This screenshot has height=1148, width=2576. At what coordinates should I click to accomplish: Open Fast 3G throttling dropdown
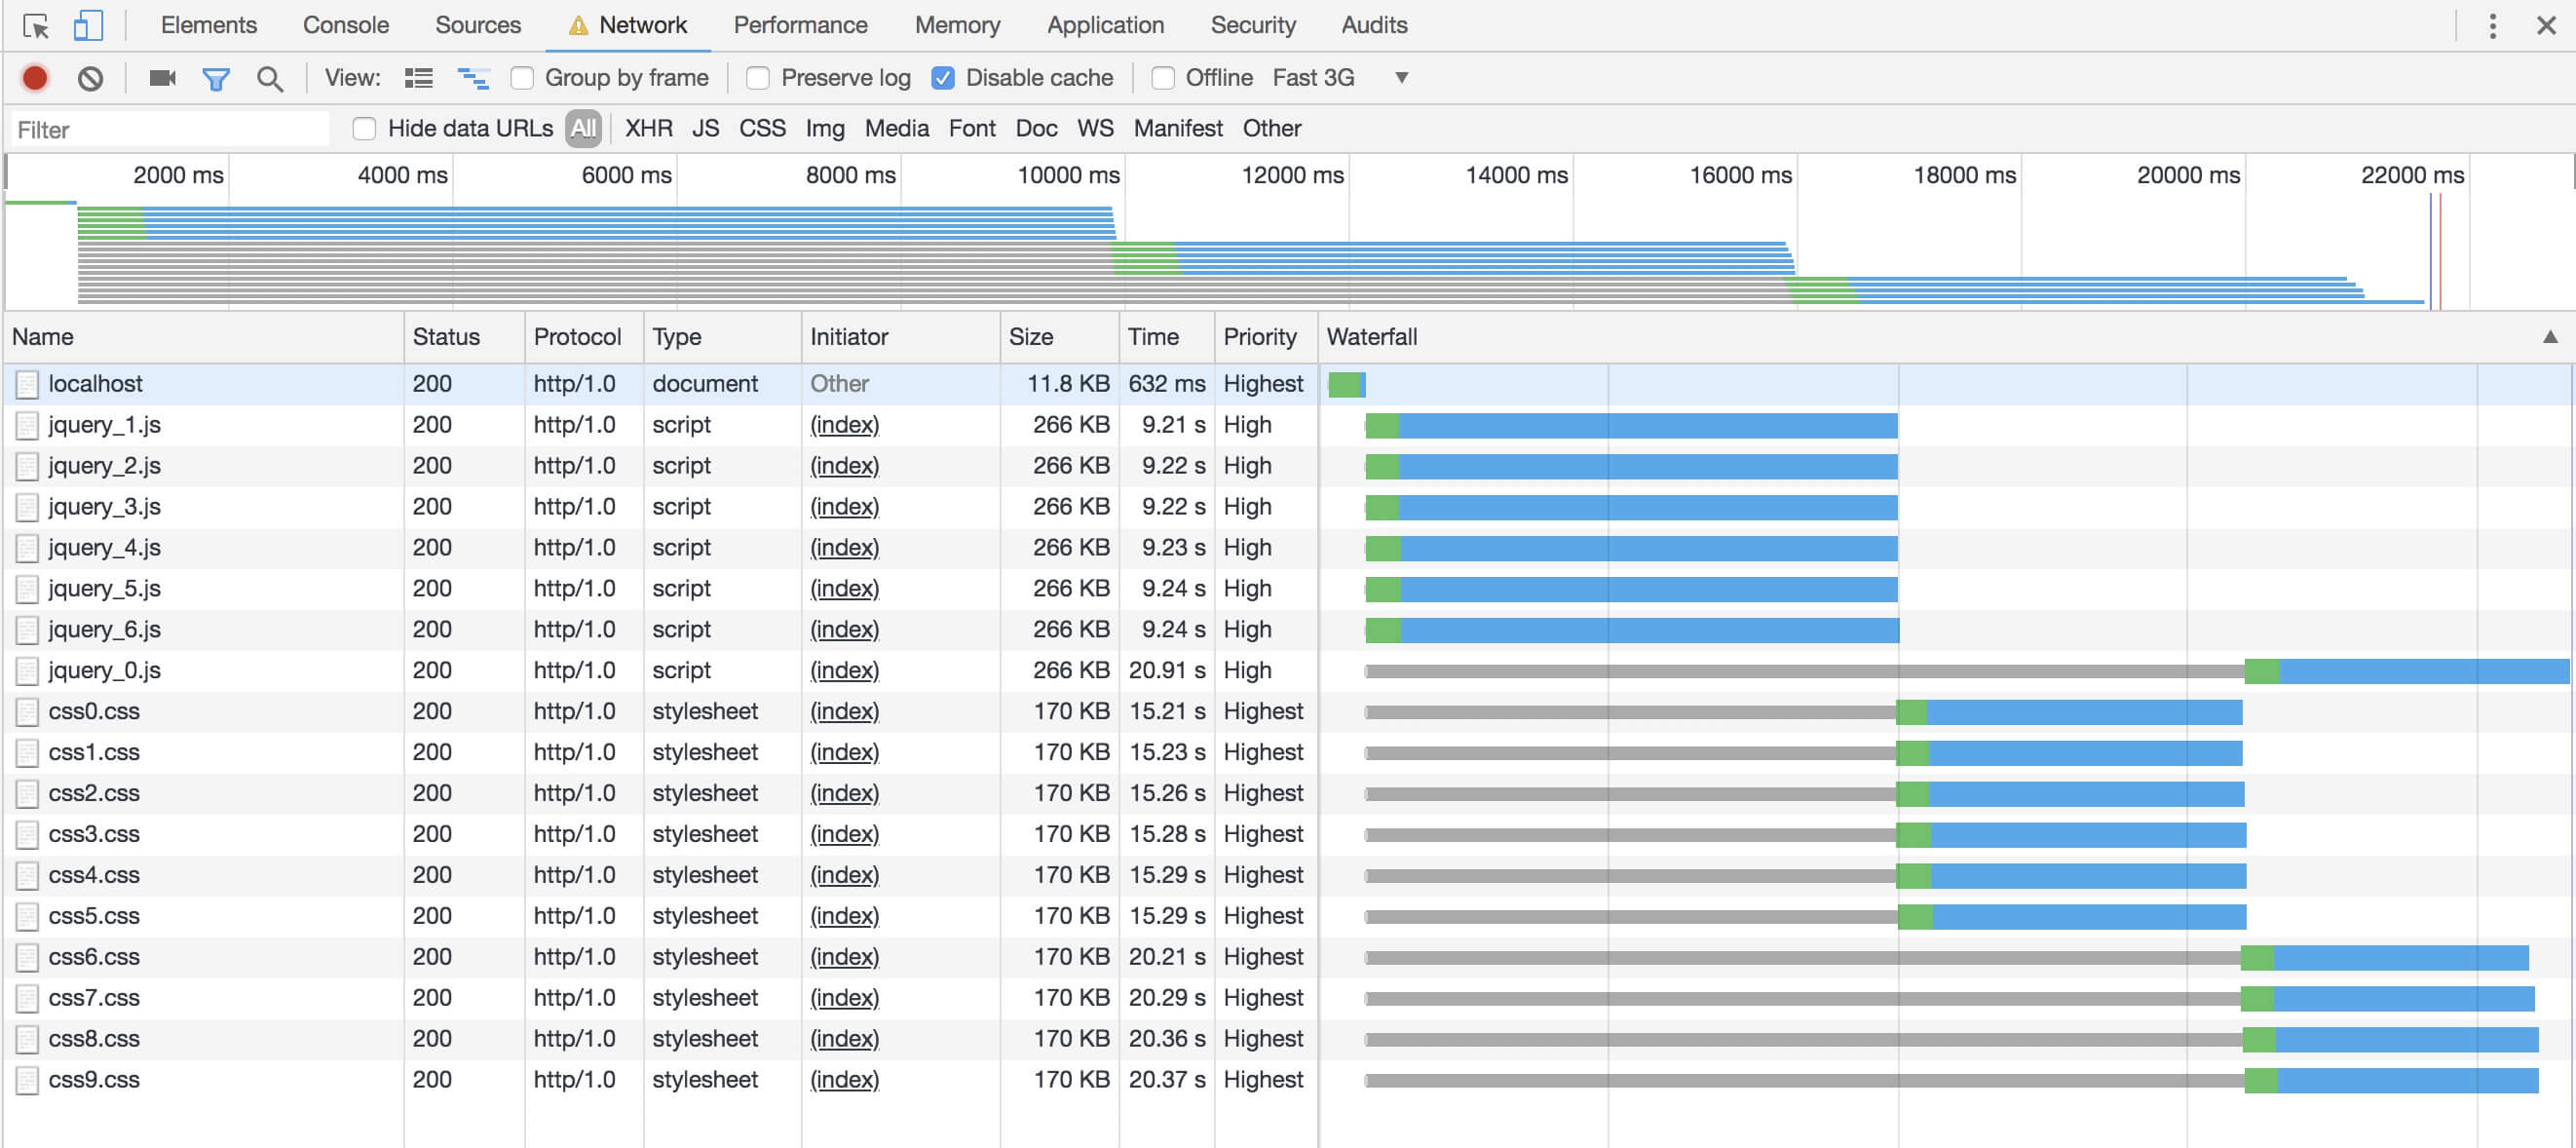1341,78
